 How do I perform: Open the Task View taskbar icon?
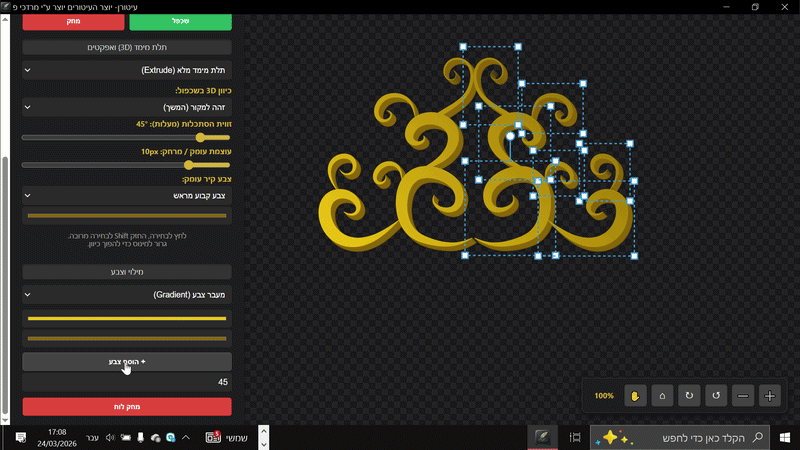pos(575,438)
